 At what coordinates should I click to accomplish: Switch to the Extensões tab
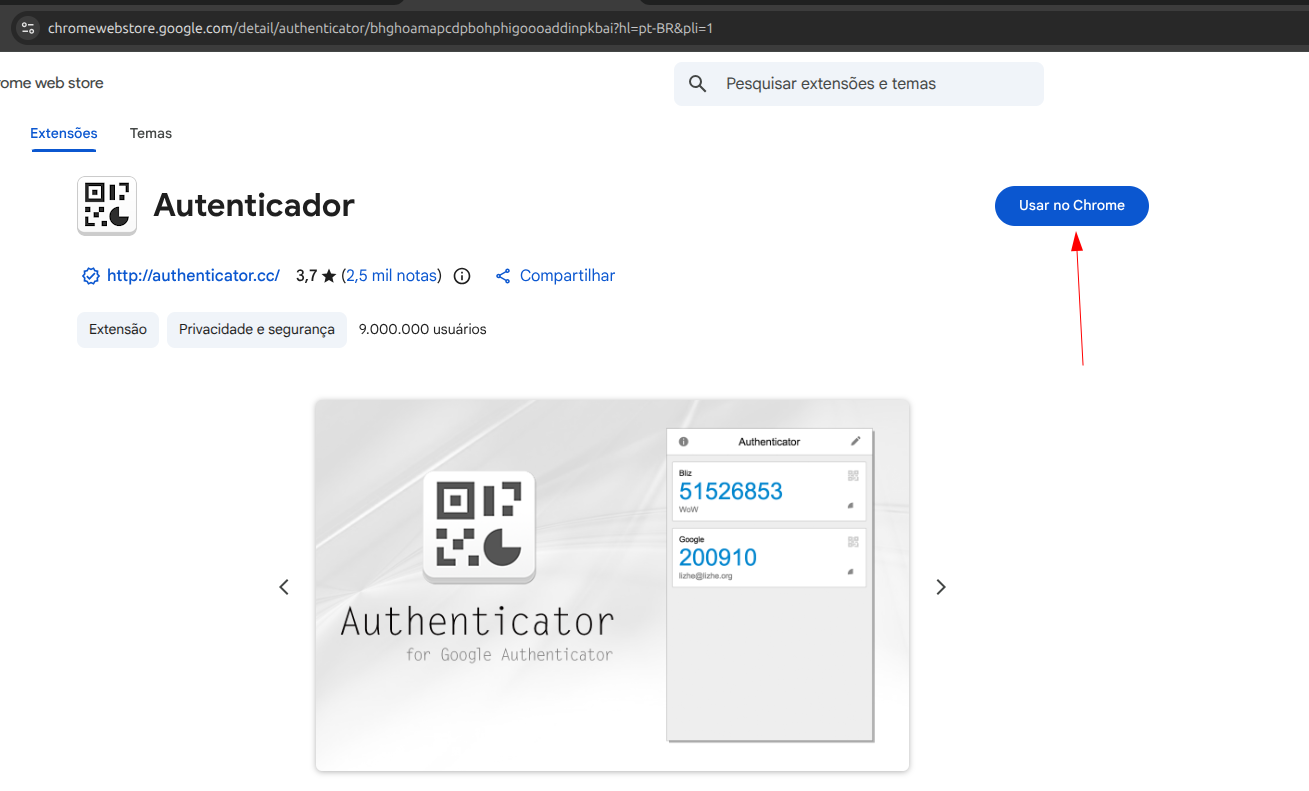[x=64, y=133]
